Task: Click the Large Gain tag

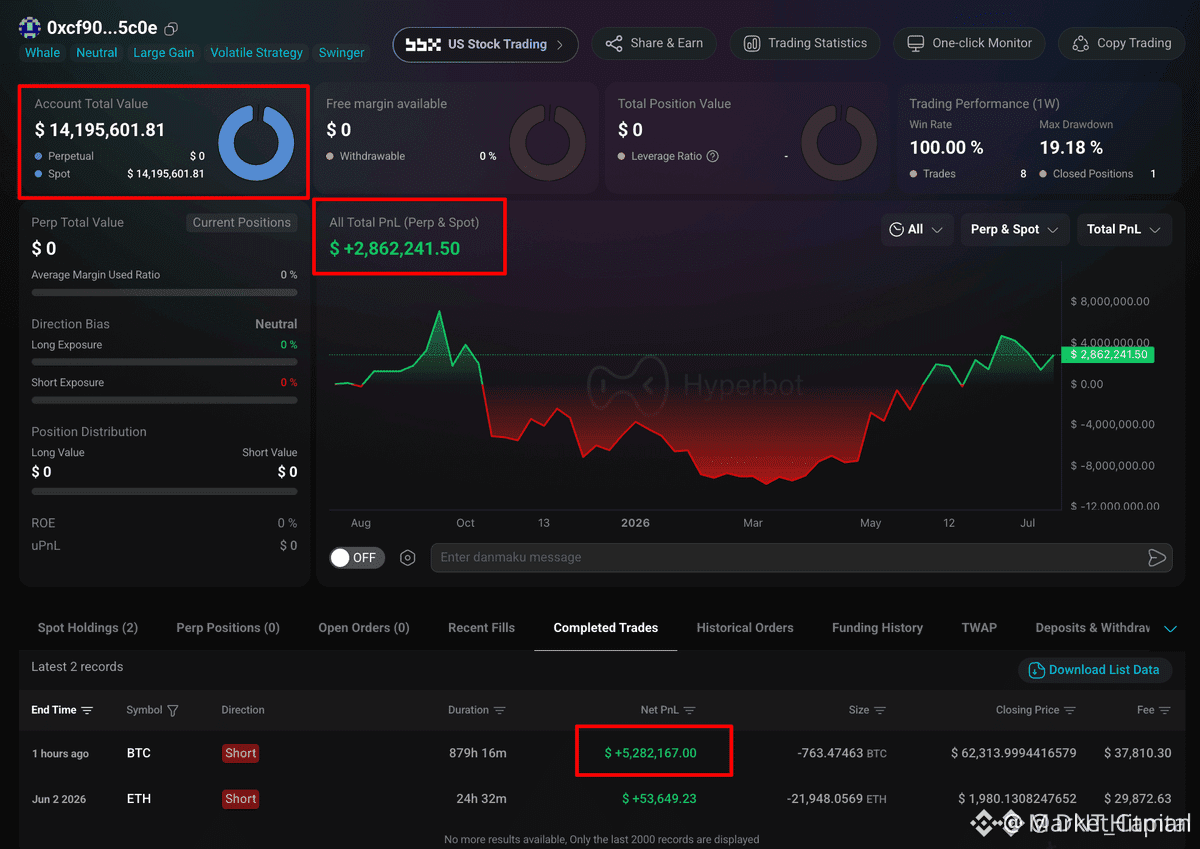Action: click(x=164, y=53)
